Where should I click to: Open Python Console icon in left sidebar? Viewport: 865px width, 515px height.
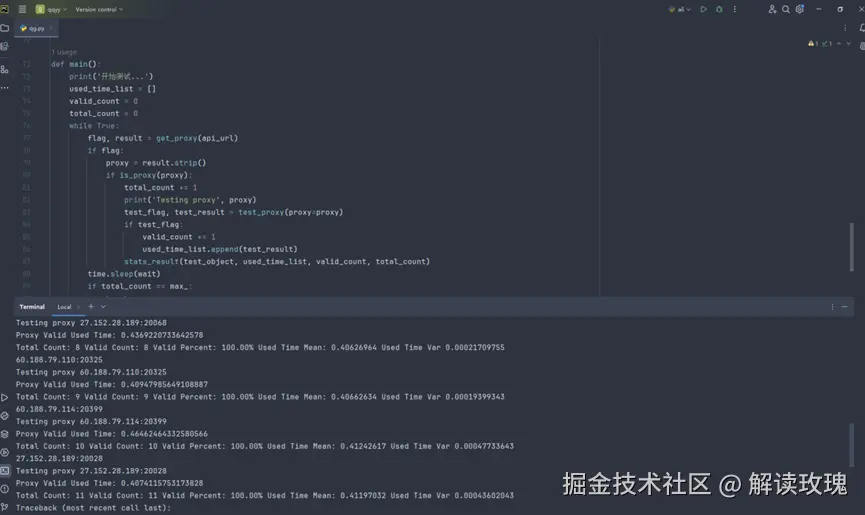click(x=5, y=416)
